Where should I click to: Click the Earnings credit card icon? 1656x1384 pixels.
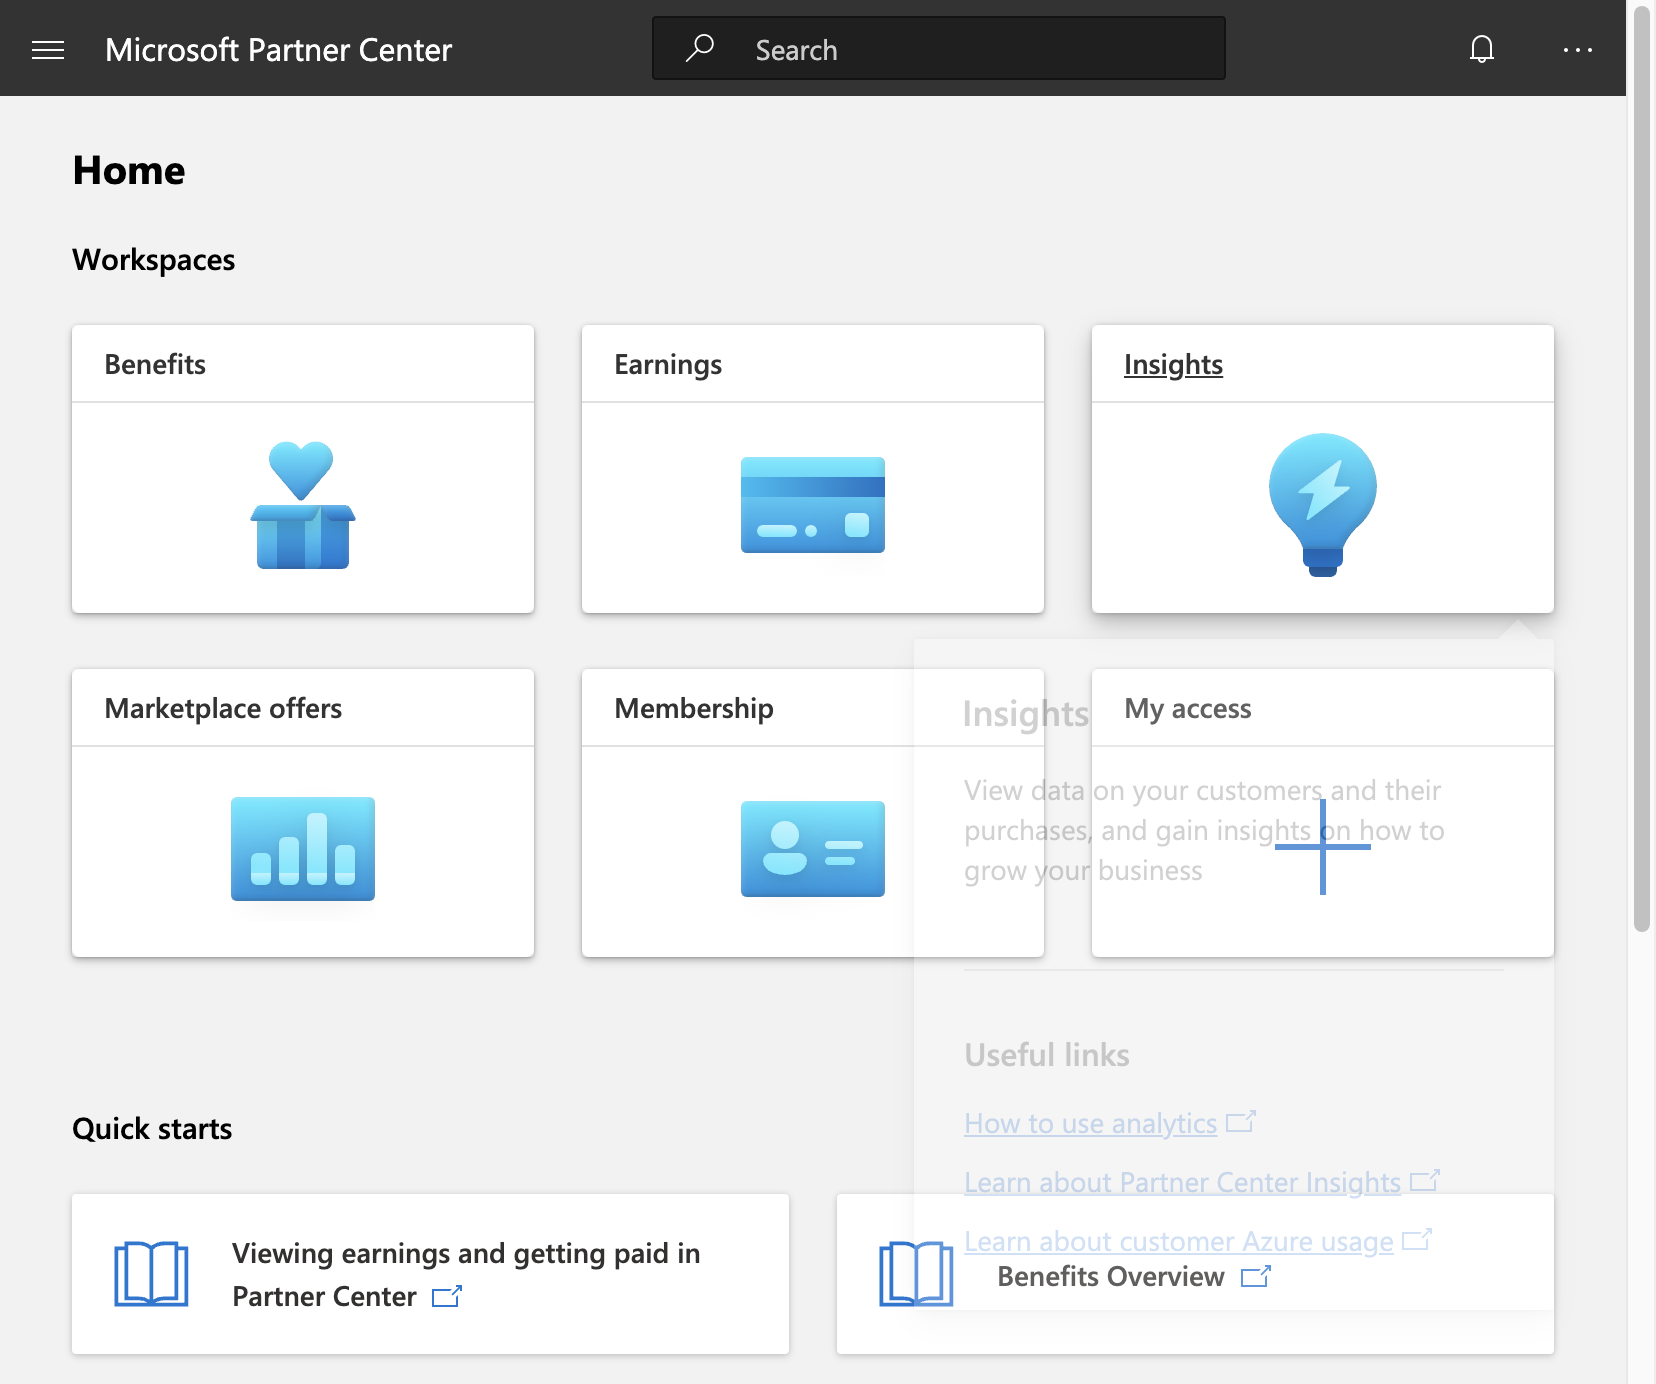(x=813, y=505)
